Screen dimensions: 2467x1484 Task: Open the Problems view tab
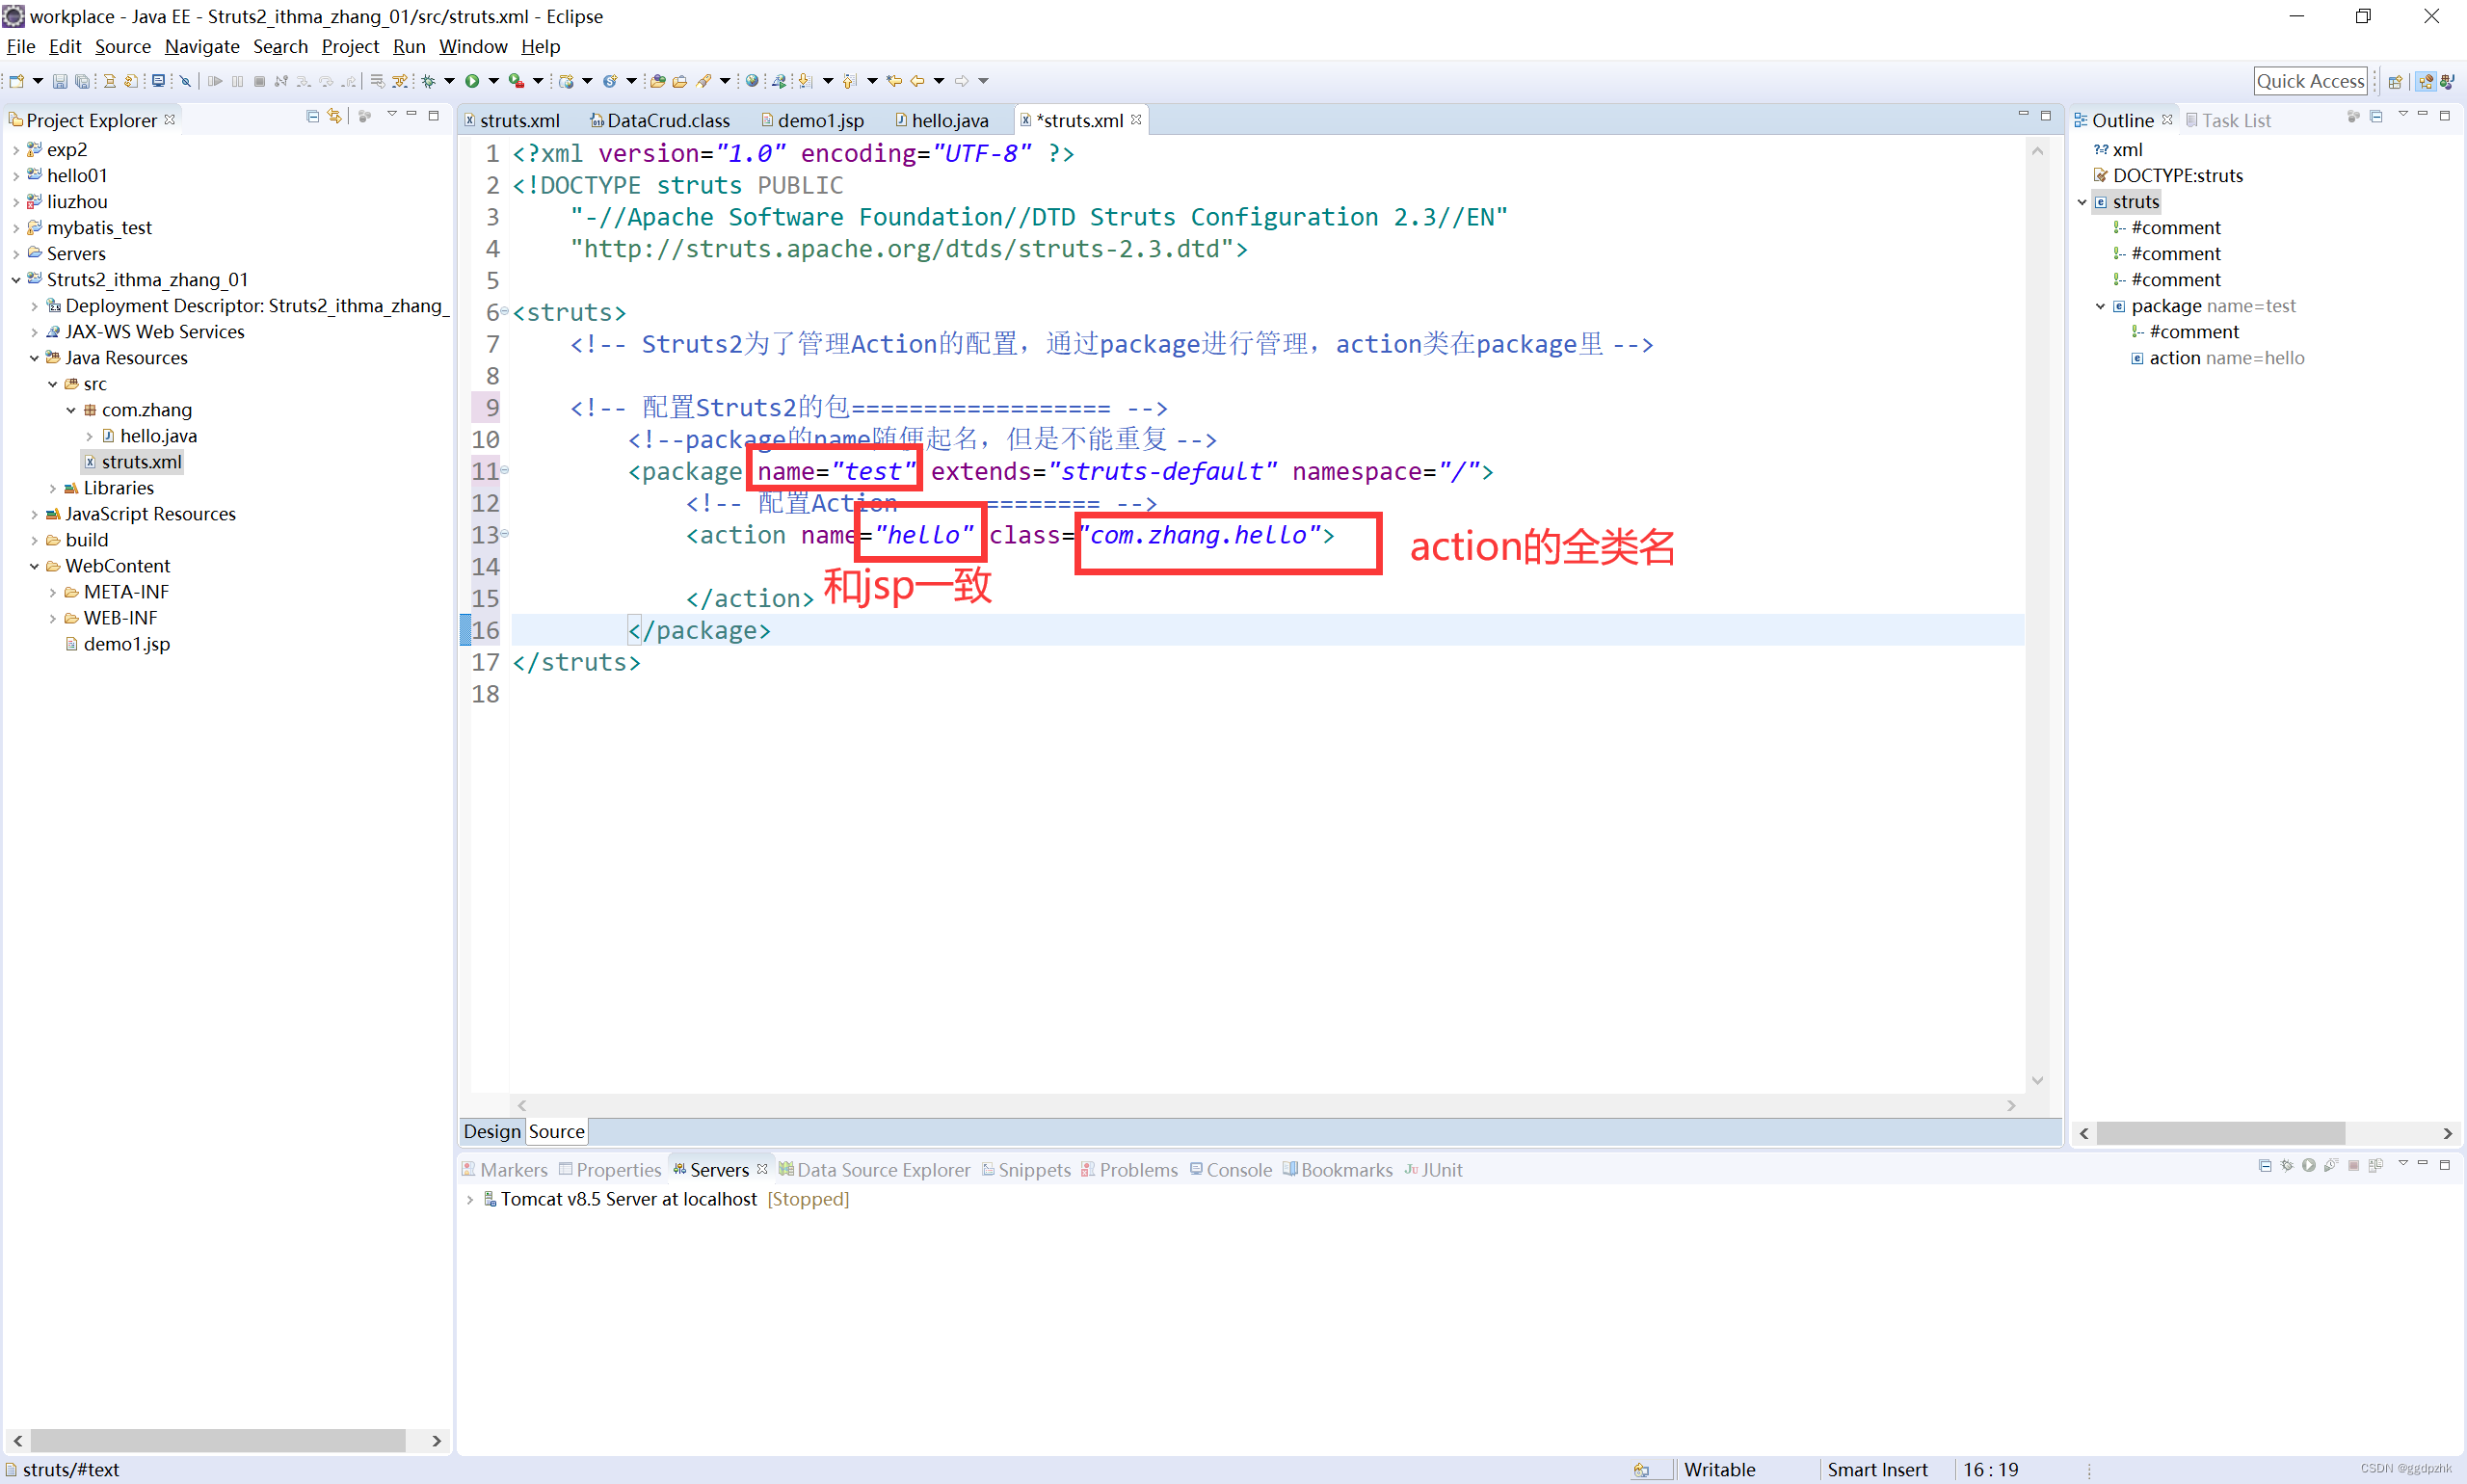coord(1129,1169)
